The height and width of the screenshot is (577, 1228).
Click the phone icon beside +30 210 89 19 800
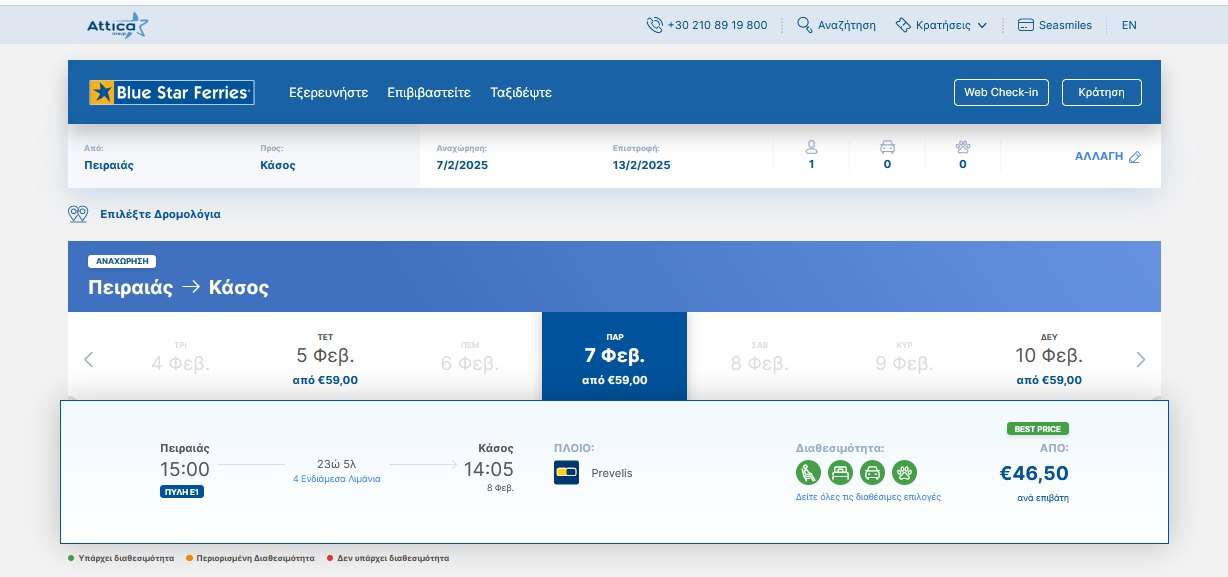coord(654,25)
